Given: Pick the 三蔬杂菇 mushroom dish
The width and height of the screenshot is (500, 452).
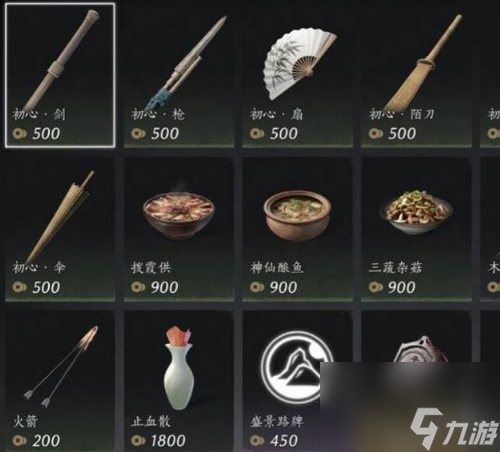Looking at the screenshot, I should coord(416,229).
